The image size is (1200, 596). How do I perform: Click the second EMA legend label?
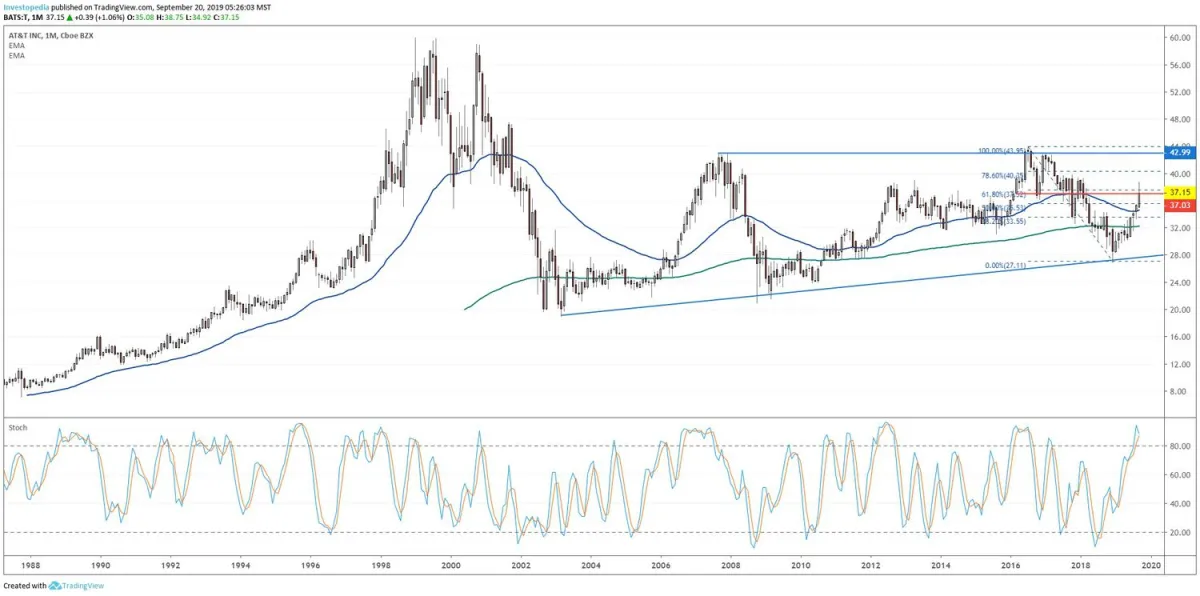click(15, 56)
